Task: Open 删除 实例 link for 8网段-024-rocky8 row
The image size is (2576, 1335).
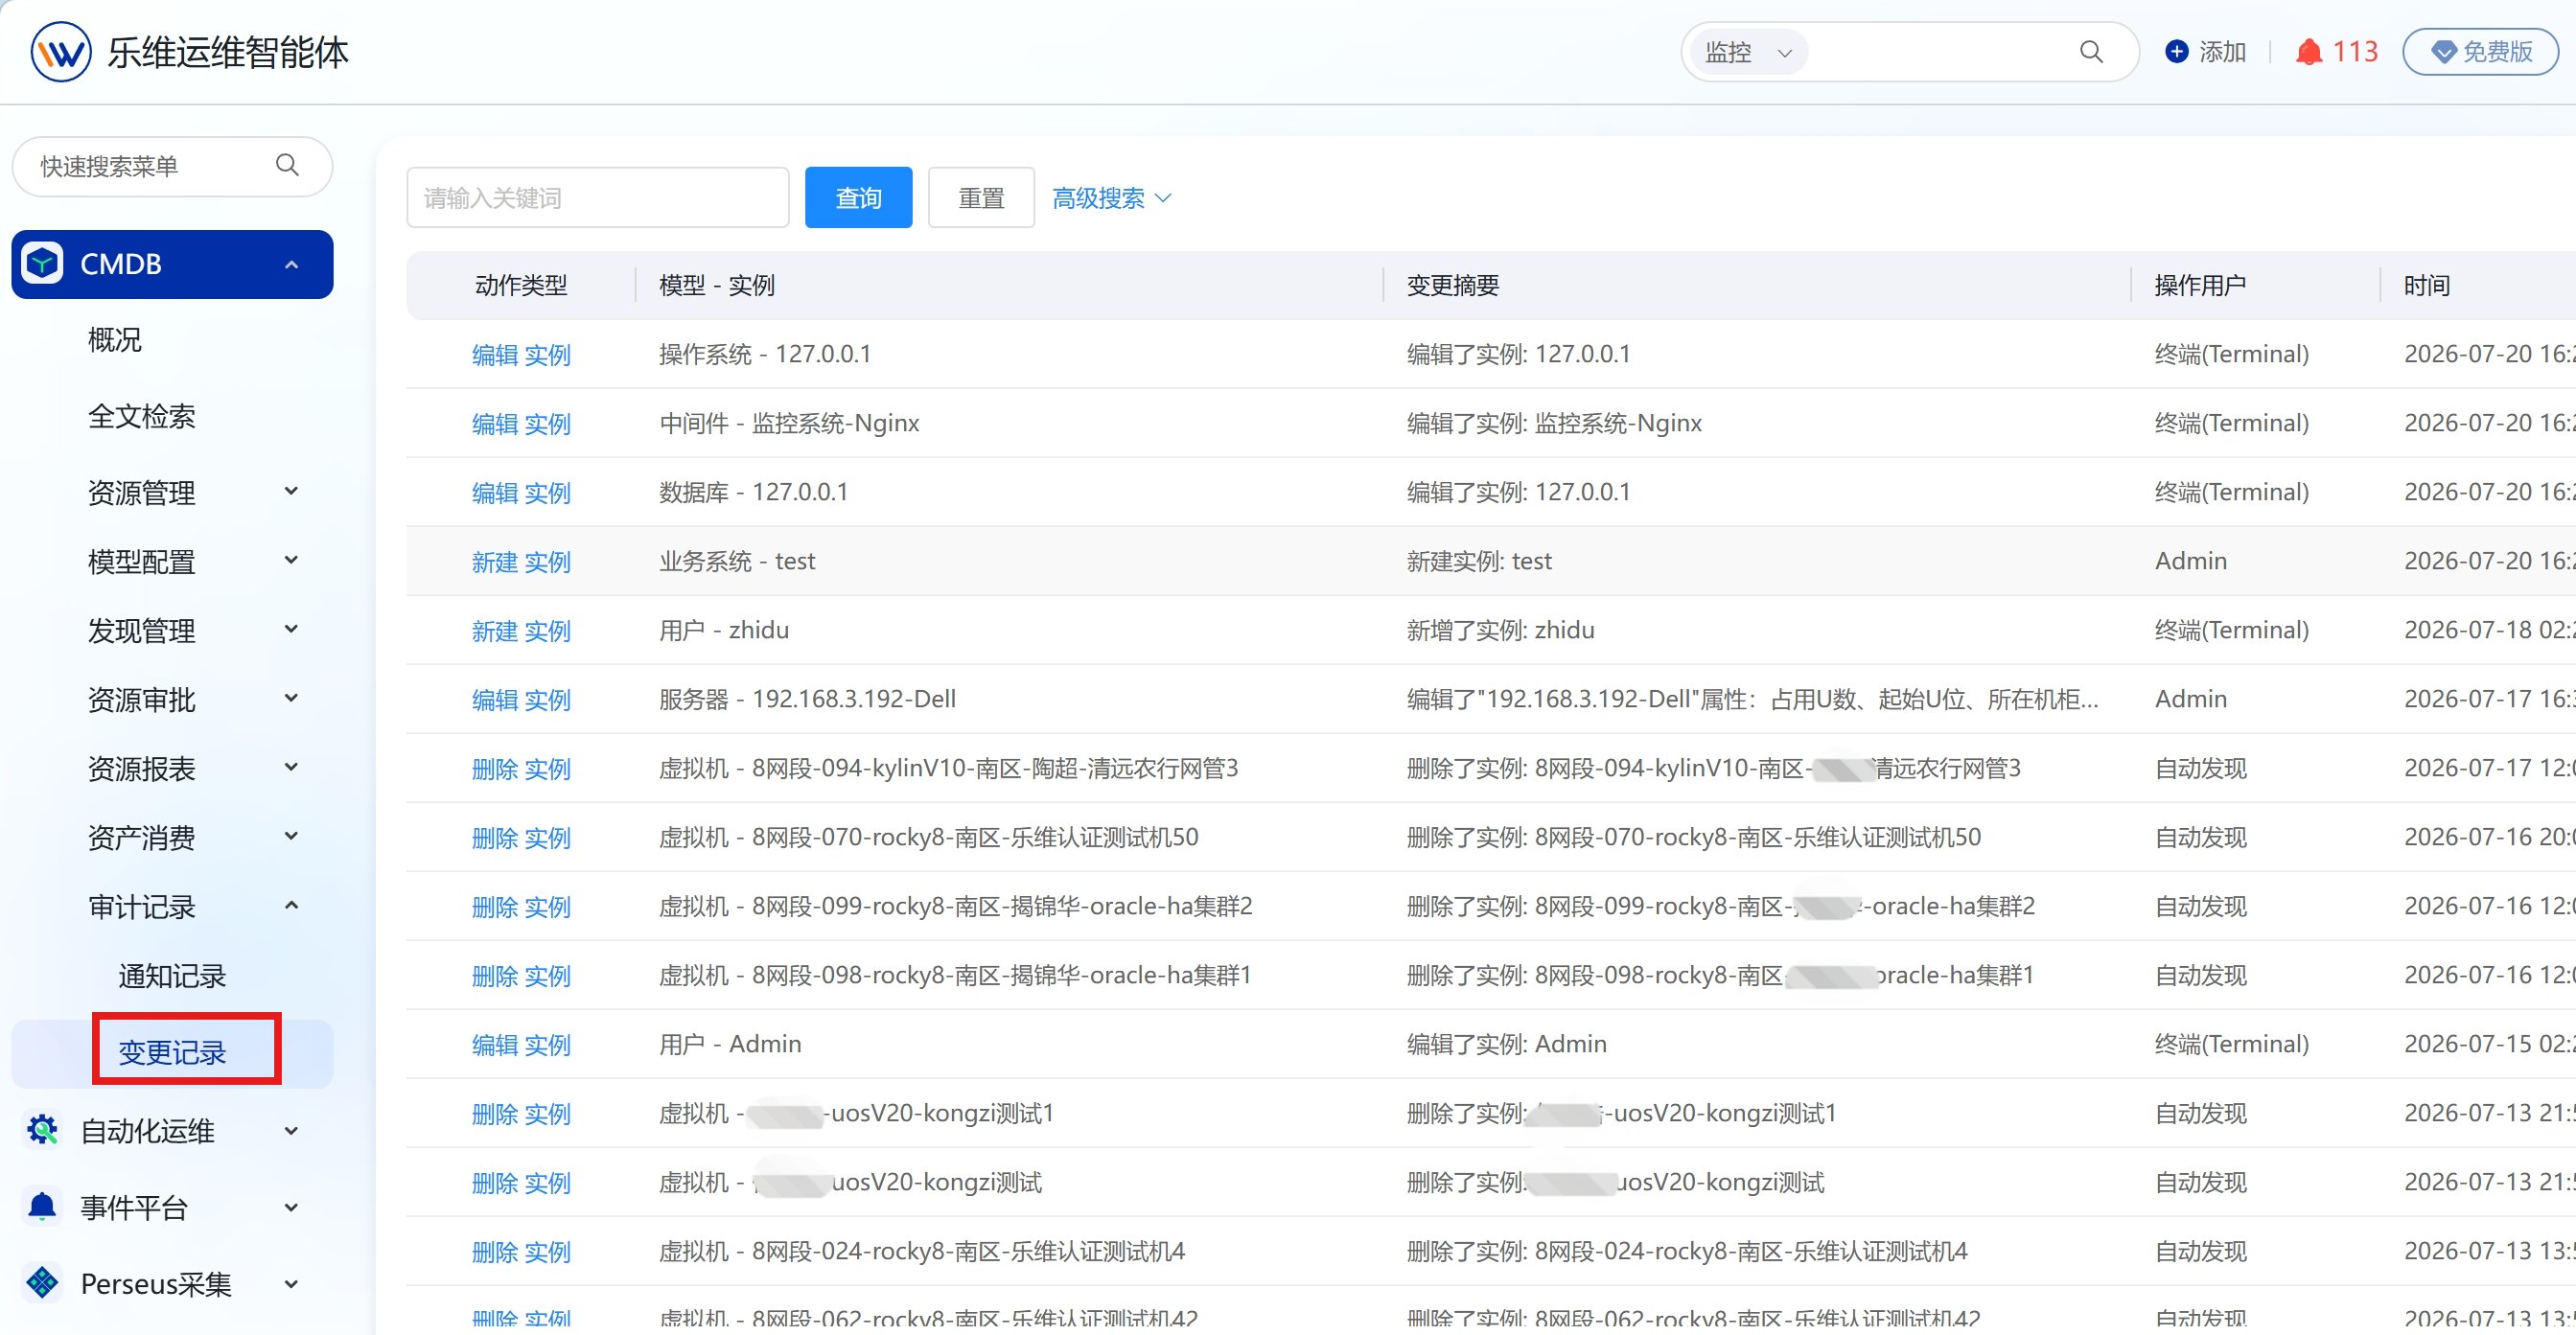Action: pos(521,1252)
